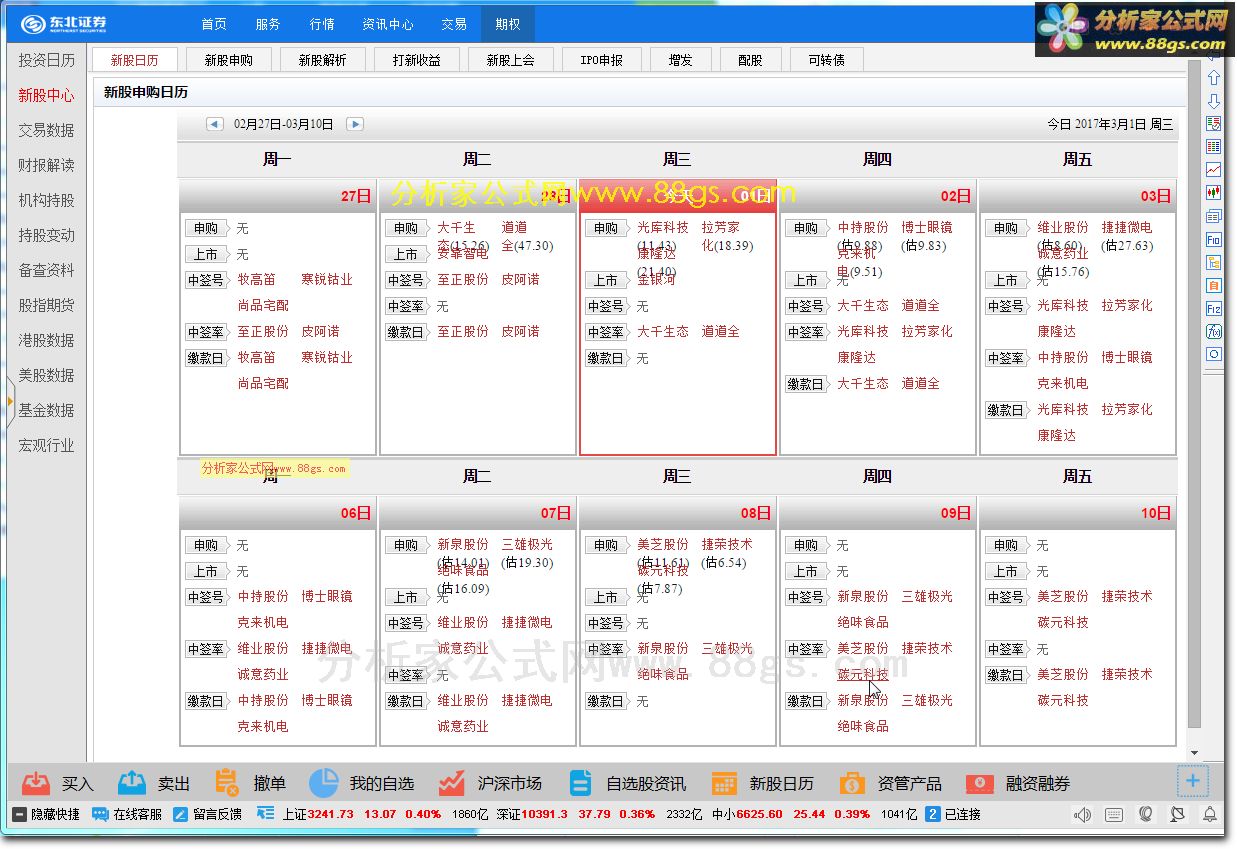Click the up arrow in right toolbar

click(x=1214, y=77)
